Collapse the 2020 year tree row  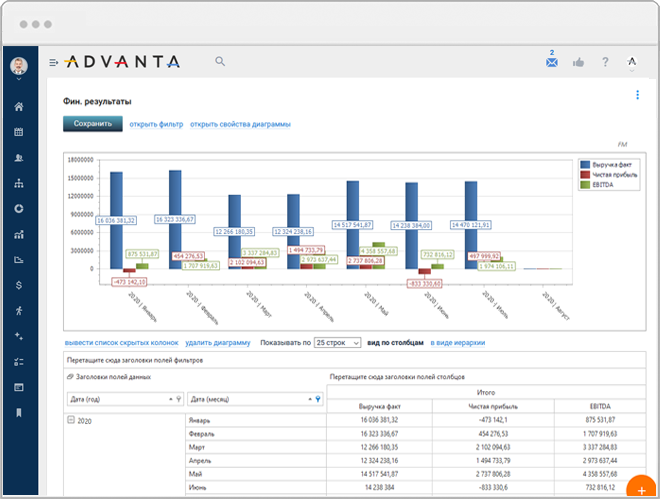(71, 420)
